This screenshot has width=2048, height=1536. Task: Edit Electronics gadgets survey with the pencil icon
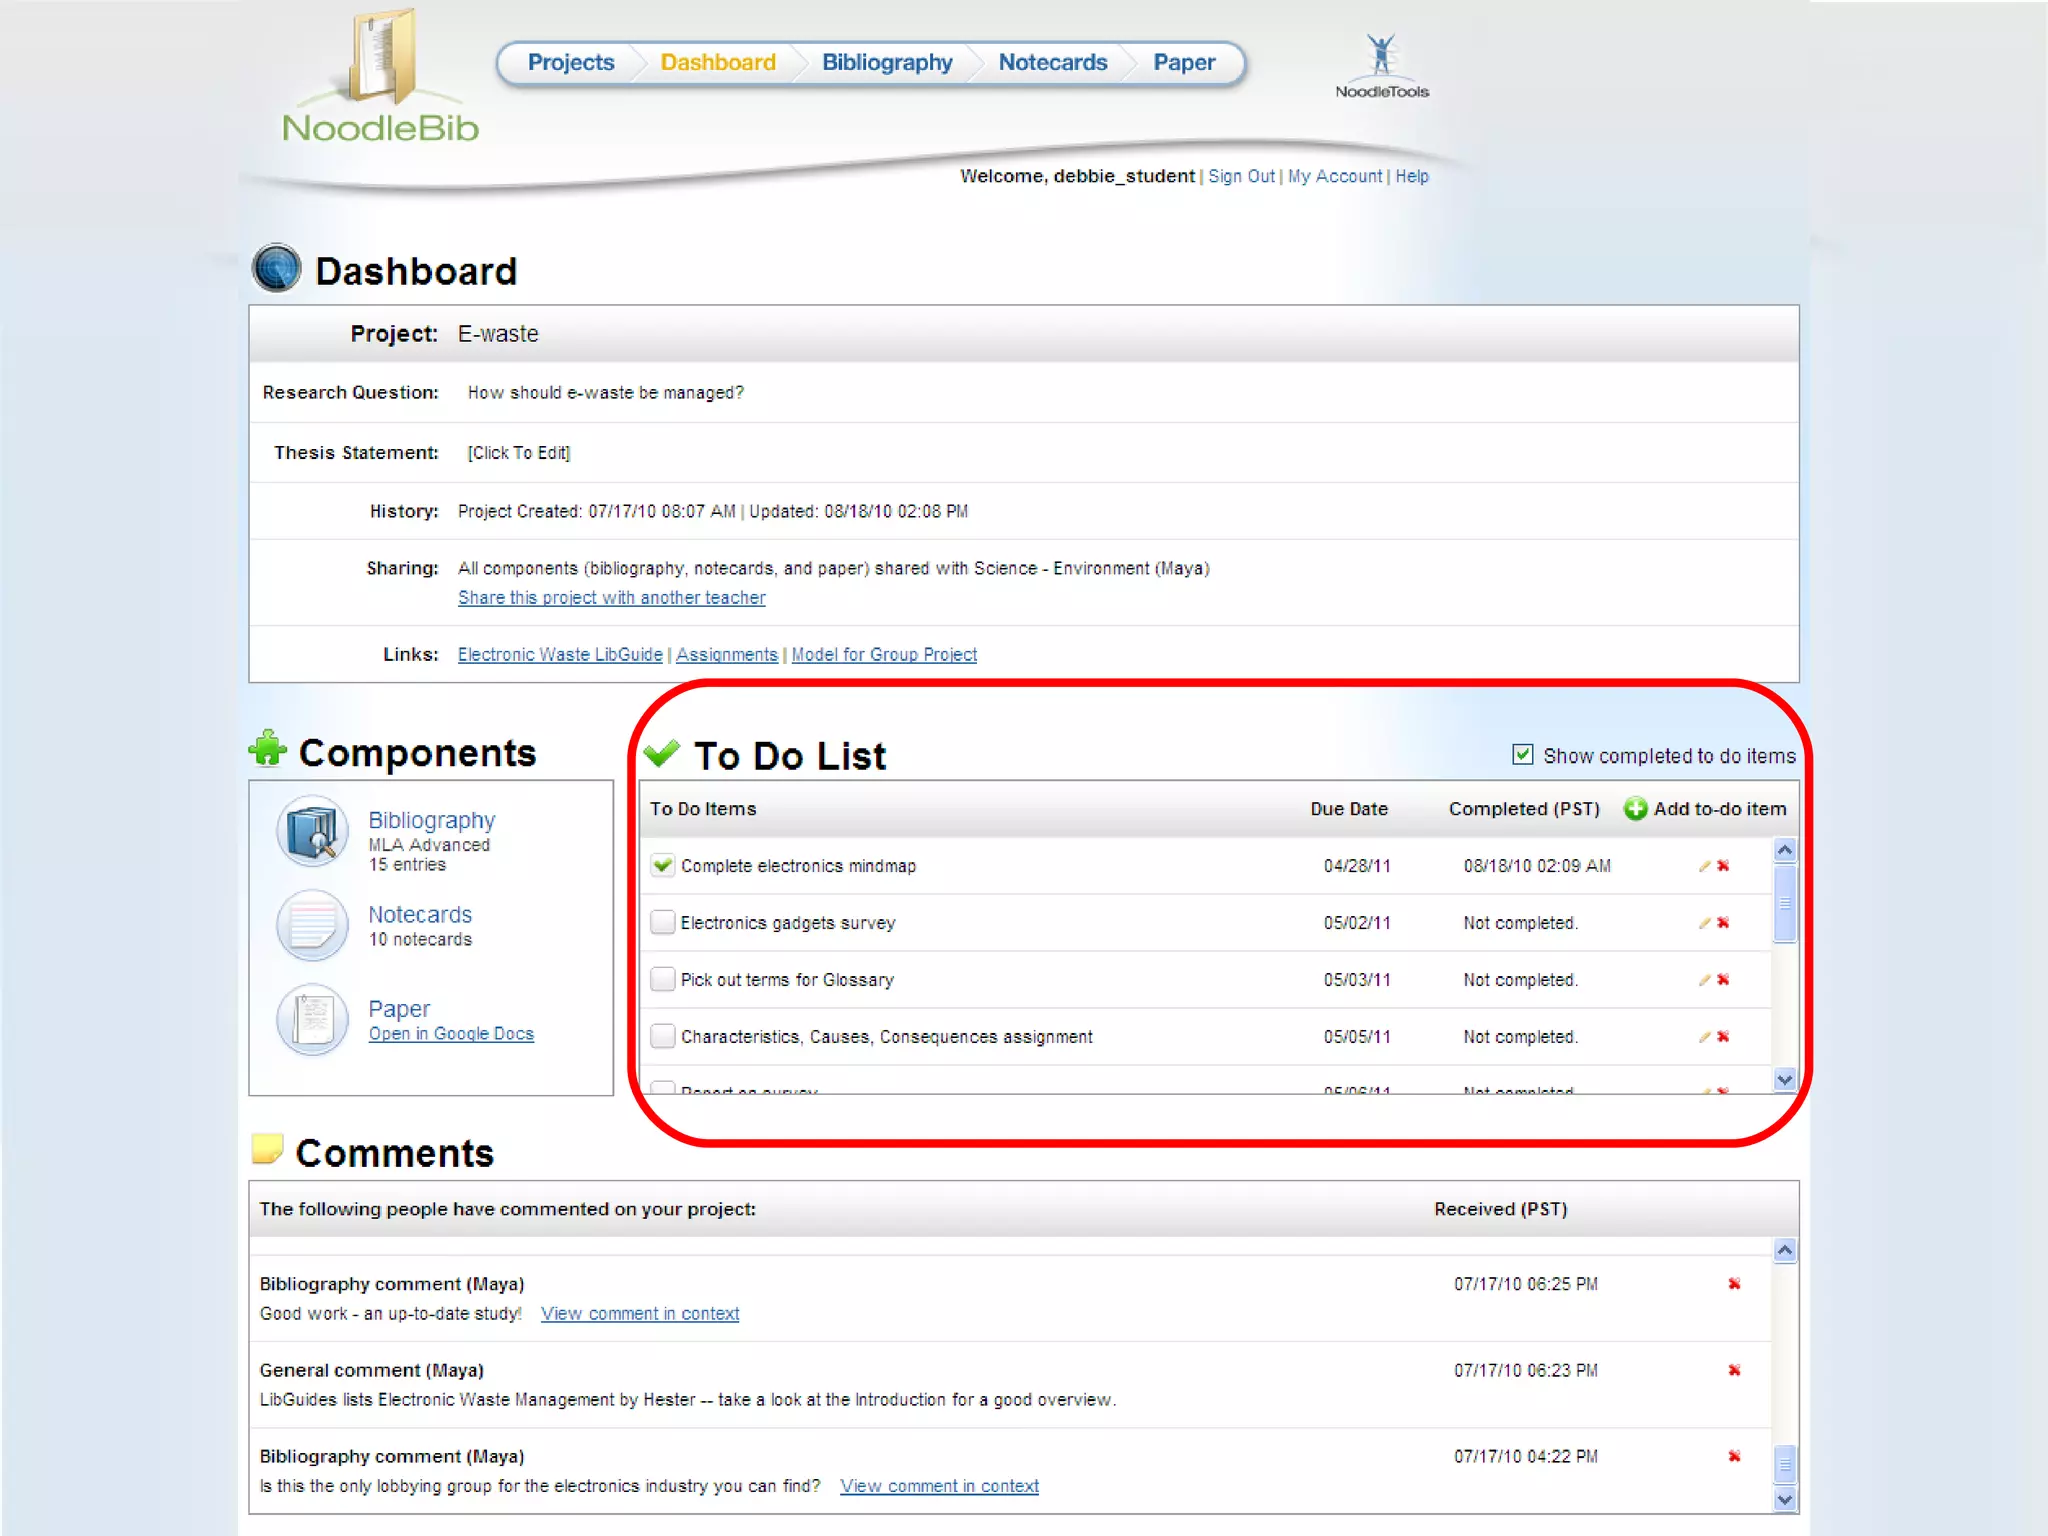(1704, 923)
